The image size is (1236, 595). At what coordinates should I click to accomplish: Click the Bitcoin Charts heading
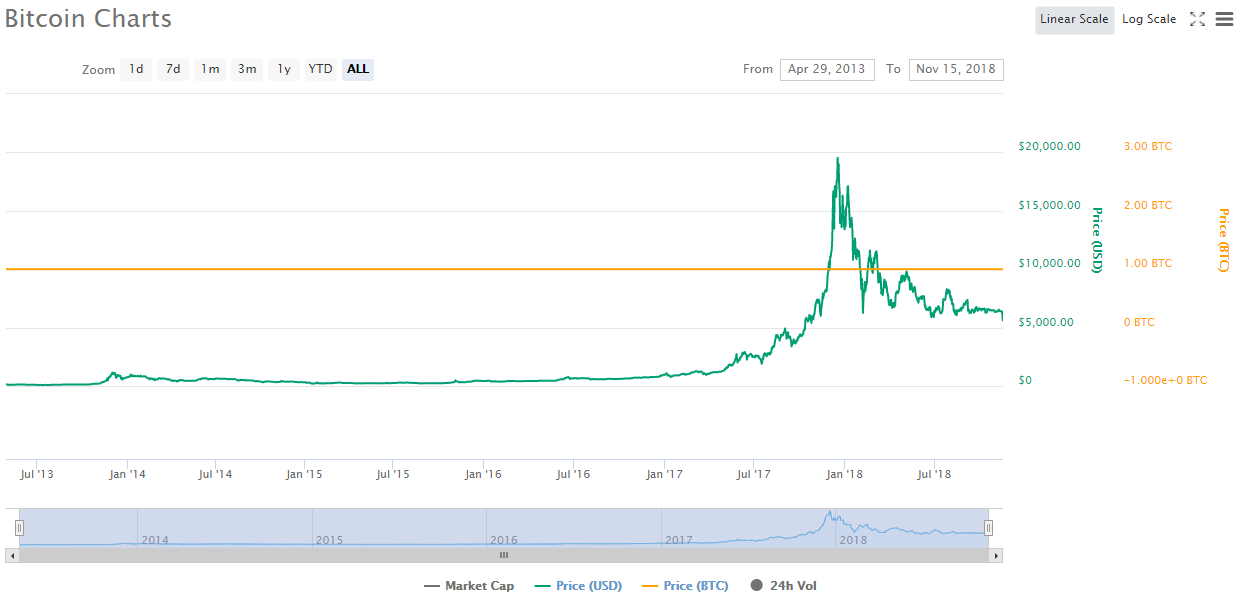(x=88, y=19)
